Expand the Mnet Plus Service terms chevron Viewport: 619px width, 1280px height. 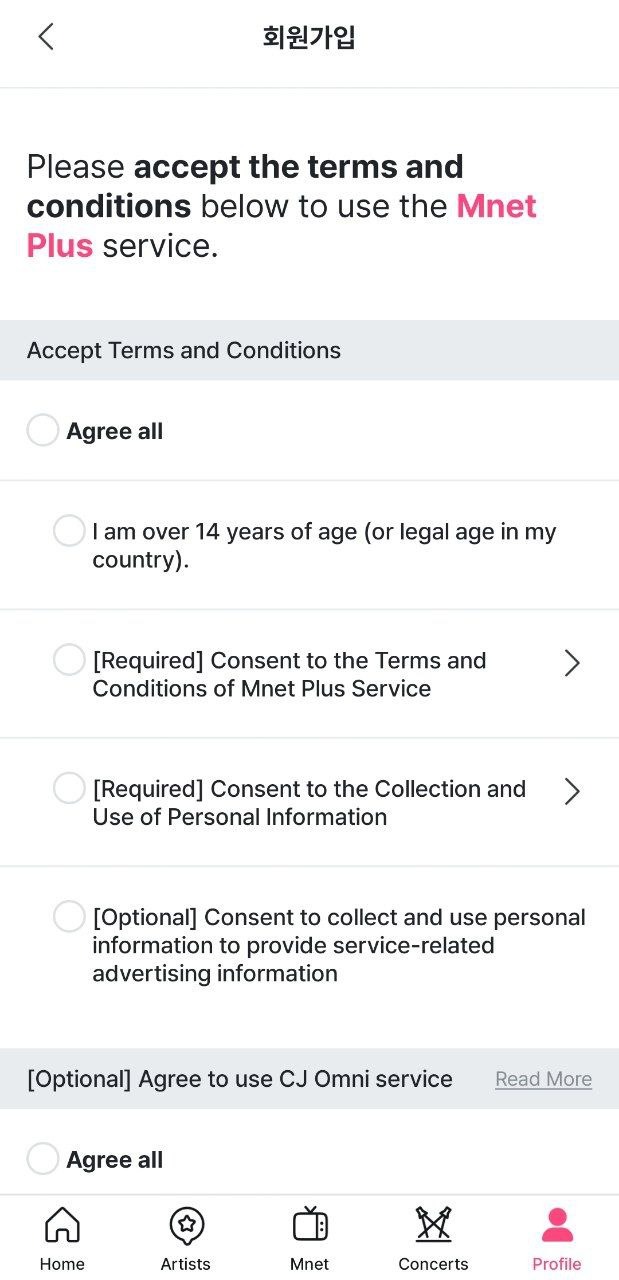pos(571,663)
